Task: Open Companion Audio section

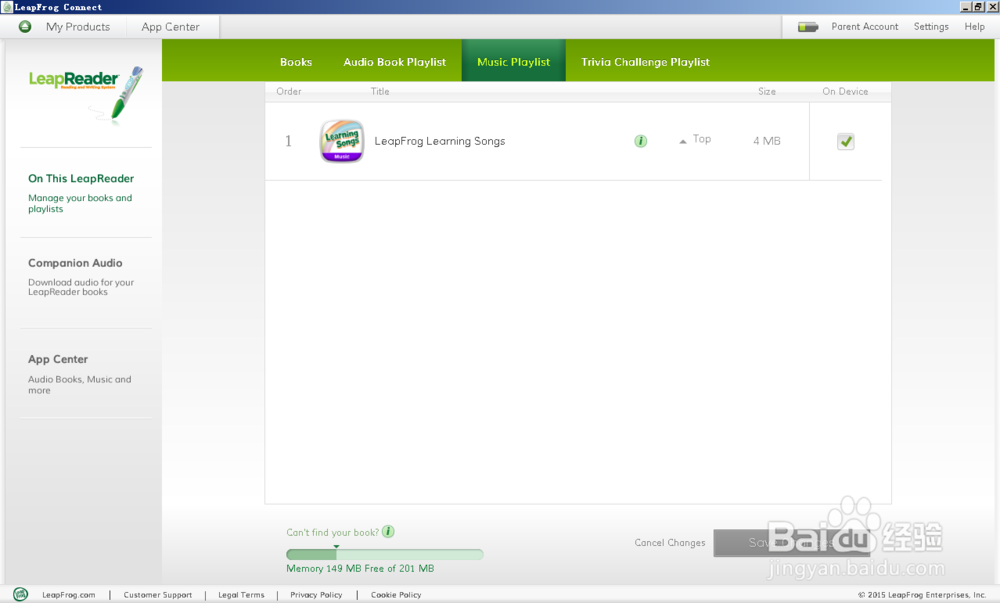Action: coord(75,263)
